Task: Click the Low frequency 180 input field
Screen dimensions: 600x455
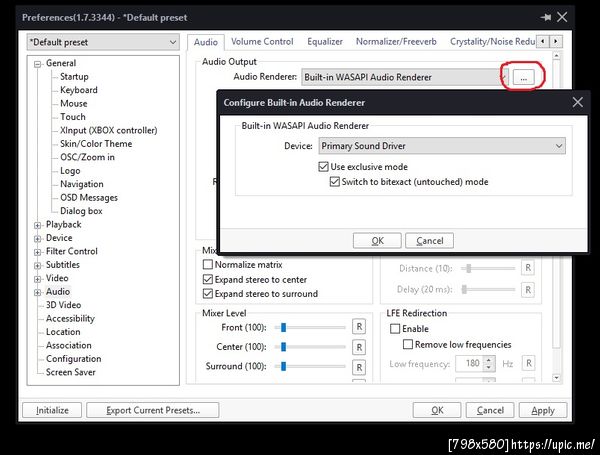Action: tap(470, 363)
